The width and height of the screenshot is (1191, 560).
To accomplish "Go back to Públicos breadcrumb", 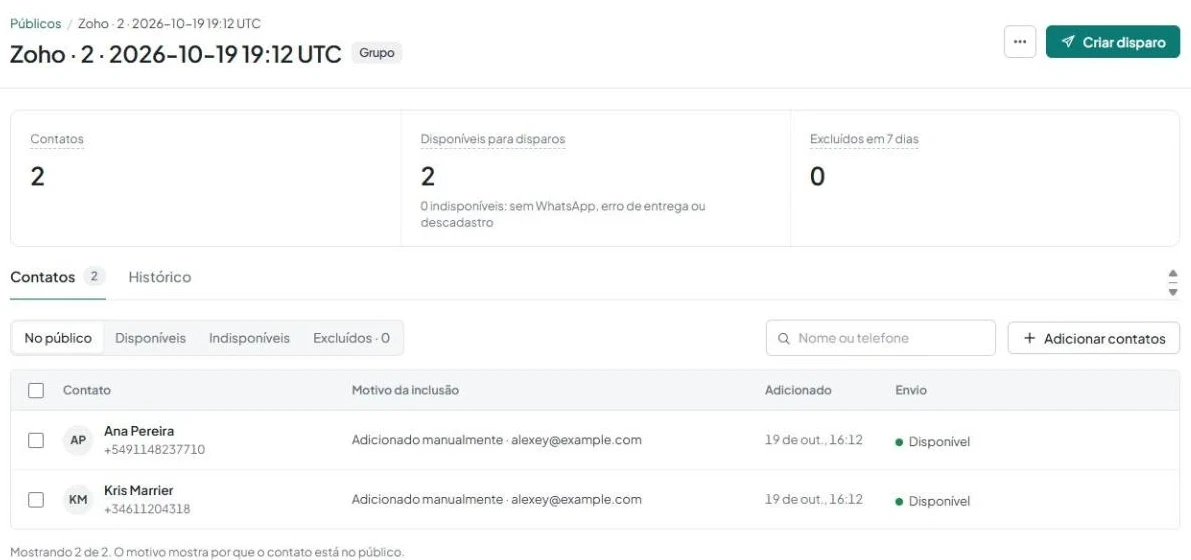I will click(36, 24).
